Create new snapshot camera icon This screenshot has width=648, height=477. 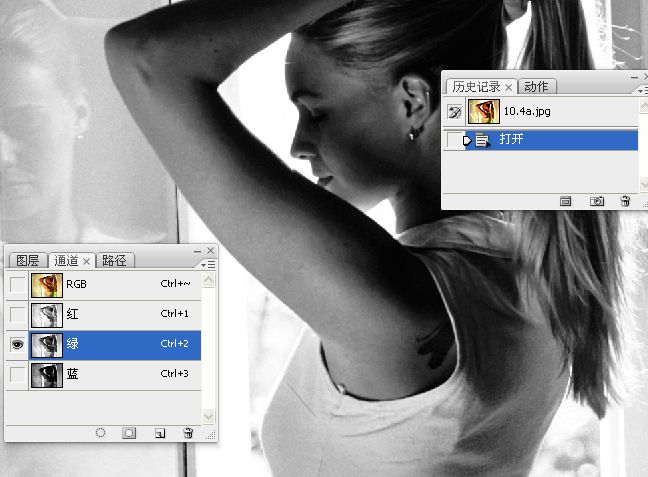click(x=596, y=201)
